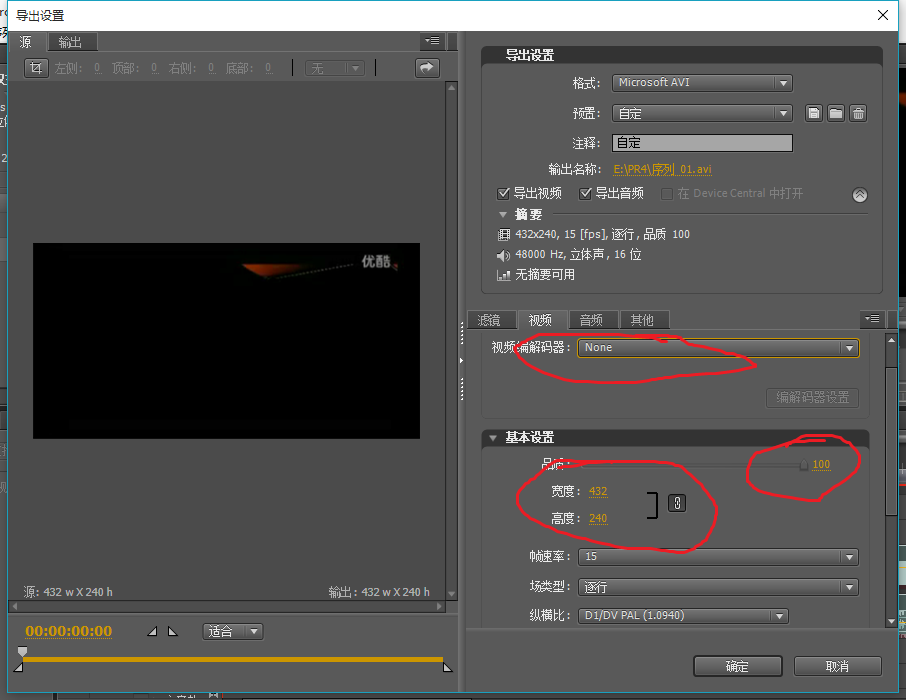Viewport: 906px width, 700px height.
Task: Click the summary line 48000 Hz, 立体声, 16 位
Action: tap(578, 254)
